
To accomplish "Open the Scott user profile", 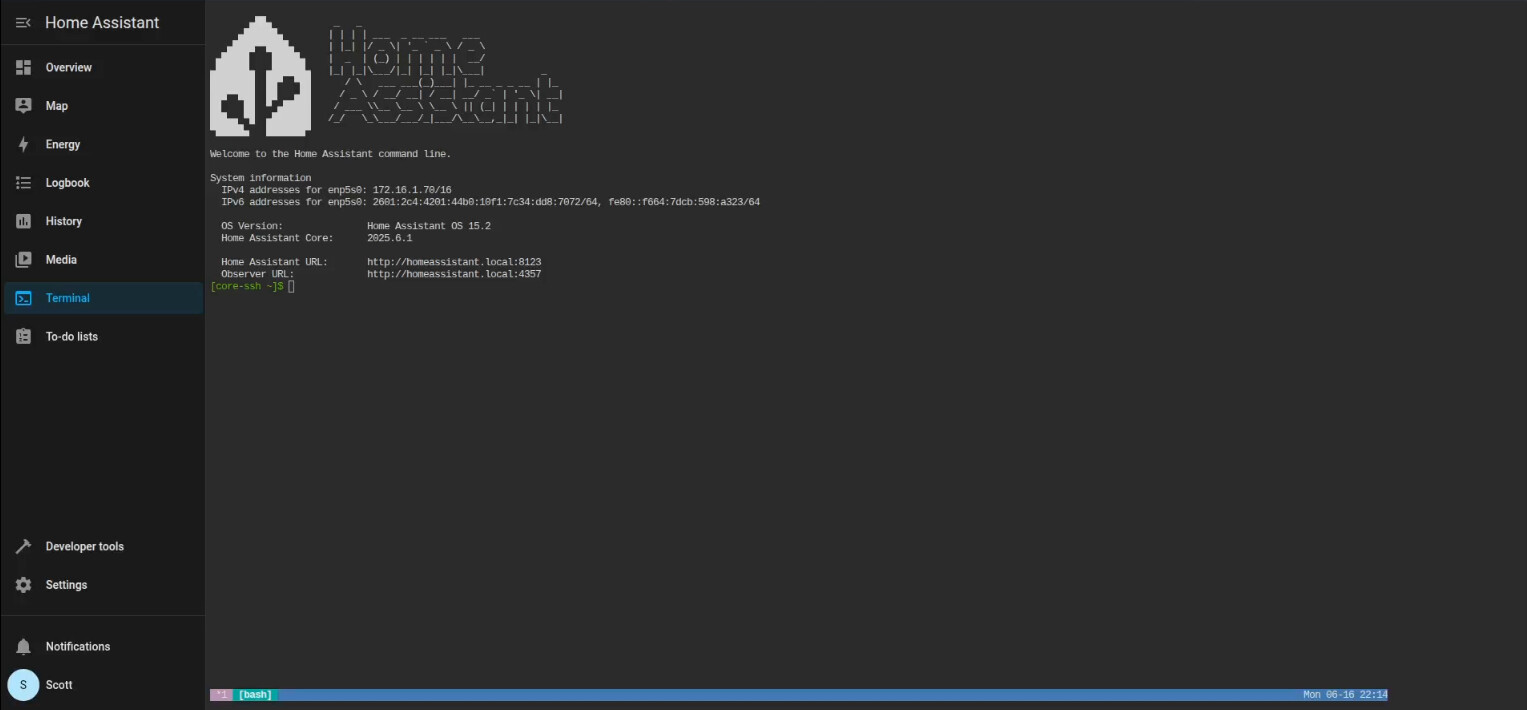I will [x=103, y=685].
